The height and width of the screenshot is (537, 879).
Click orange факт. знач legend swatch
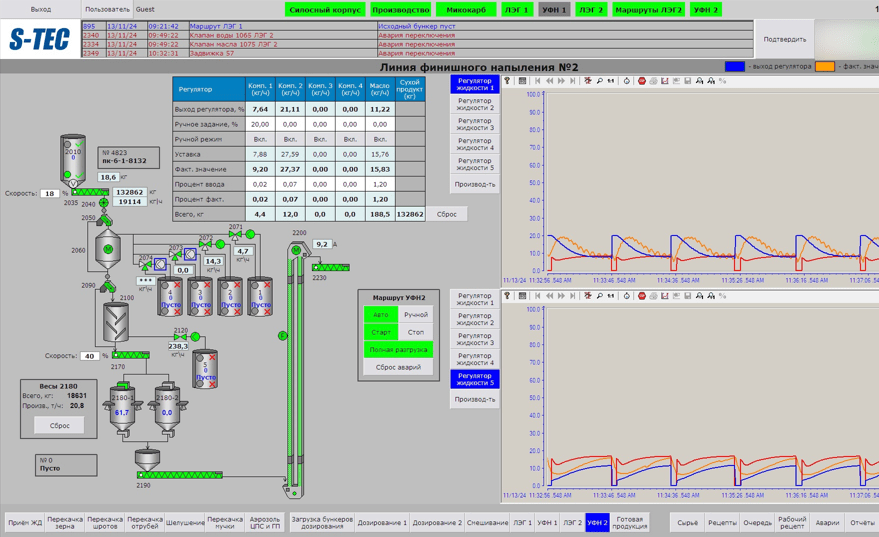click(x=825, y=66)
